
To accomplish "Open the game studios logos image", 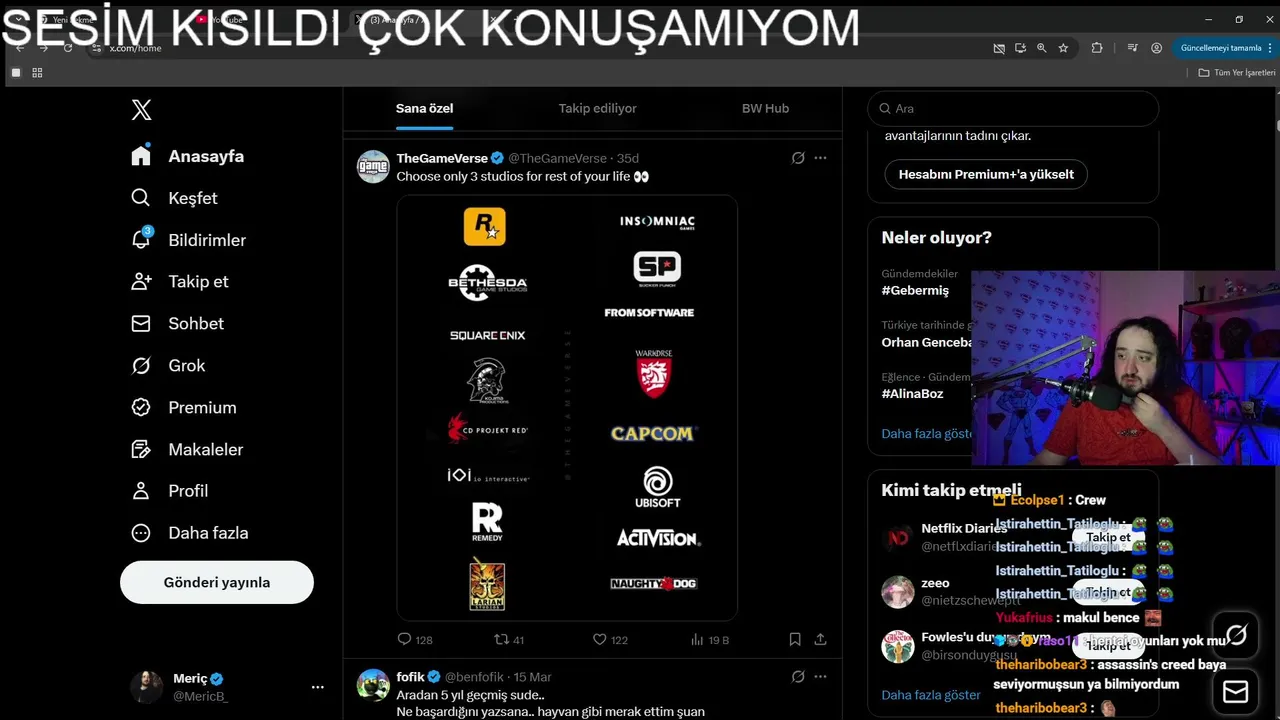I will point(567,408).
